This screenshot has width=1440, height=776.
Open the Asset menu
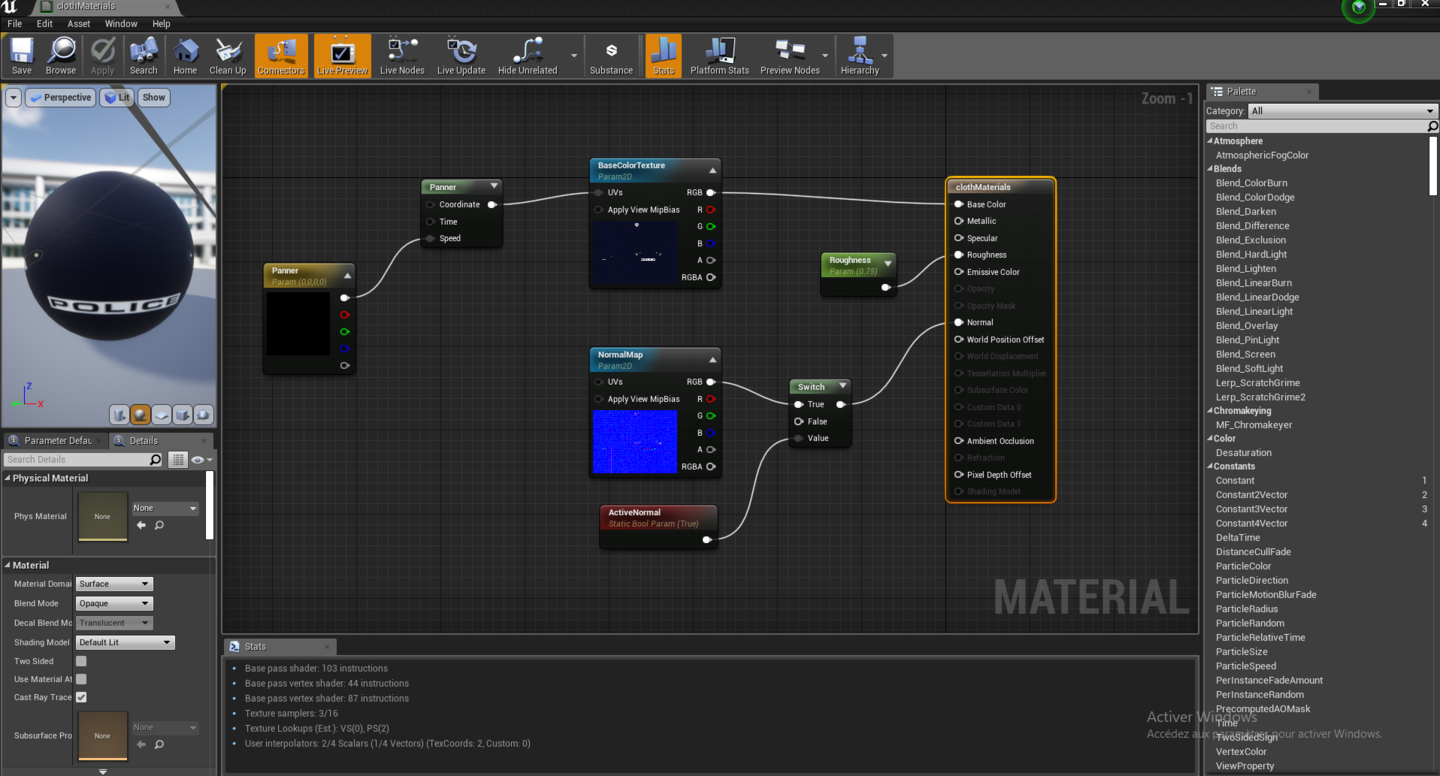pos(78,23)
